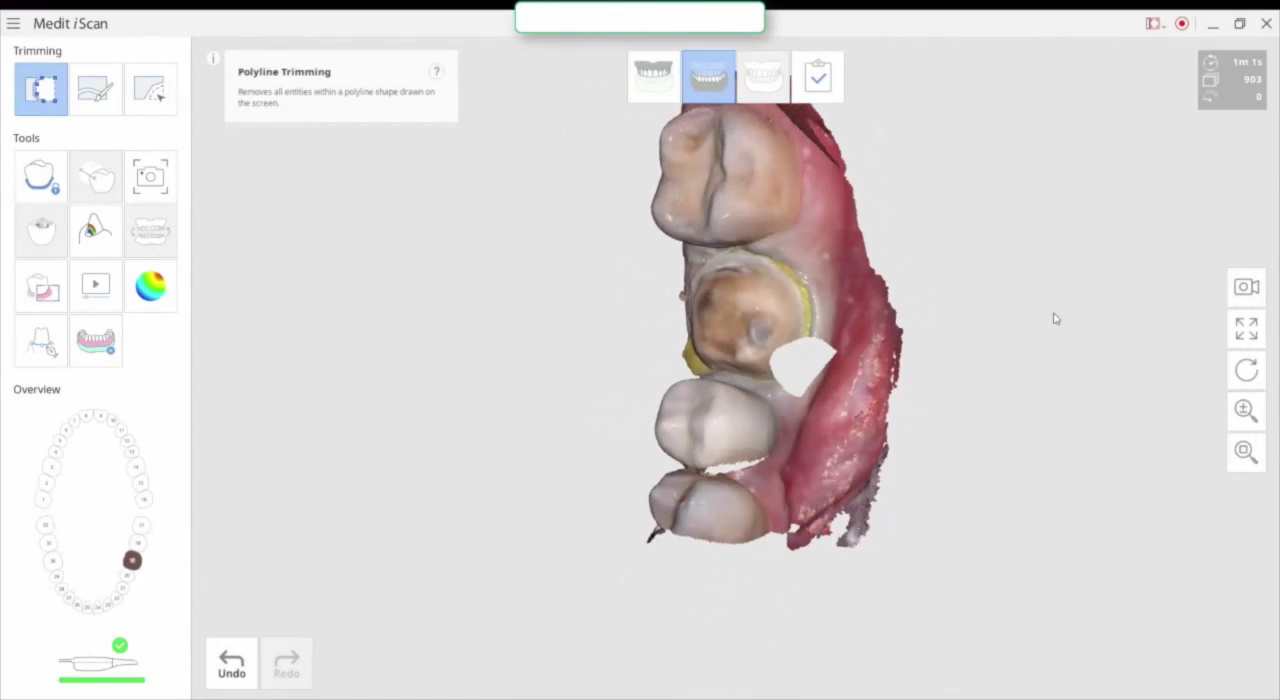The image size is (1280, 700).
Task: Click the occlusion alignment jaws tool
Action: click(x=150, y=231)
